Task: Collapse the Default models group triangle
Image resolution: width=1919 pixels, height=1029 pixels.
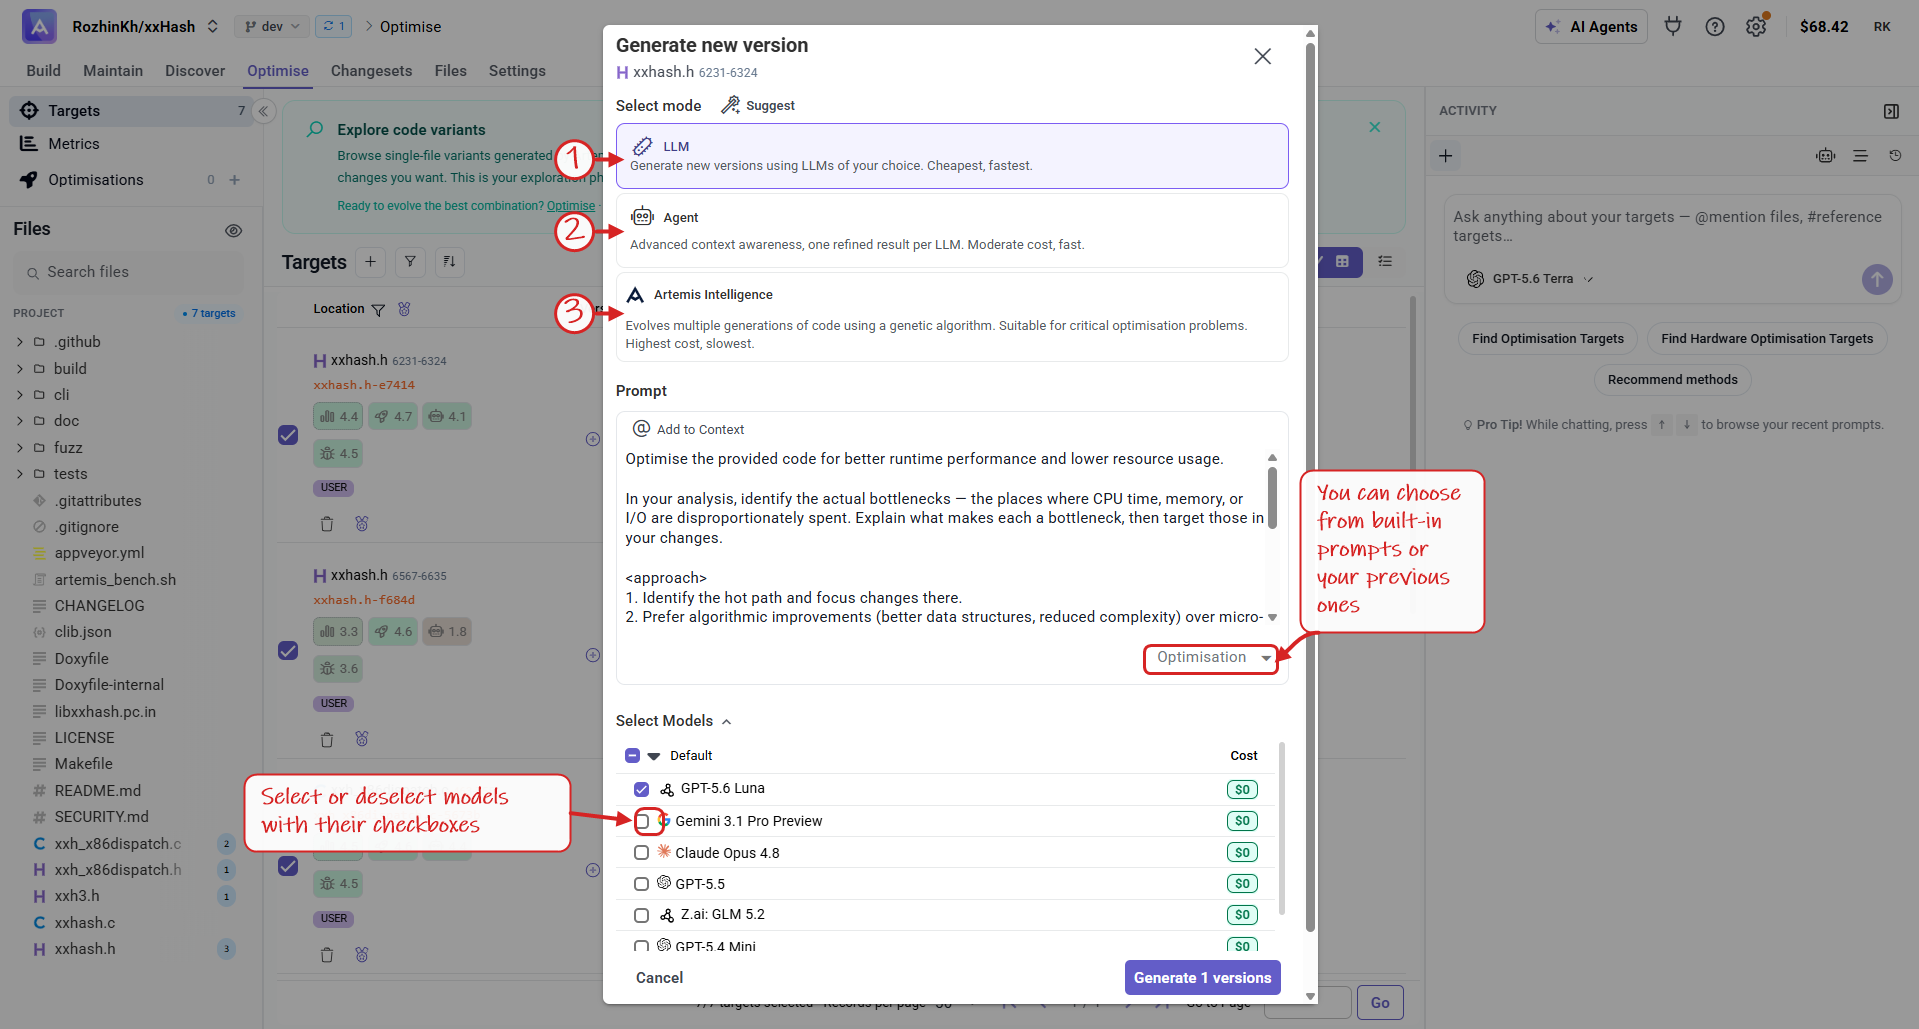Action: pos(654,756)
